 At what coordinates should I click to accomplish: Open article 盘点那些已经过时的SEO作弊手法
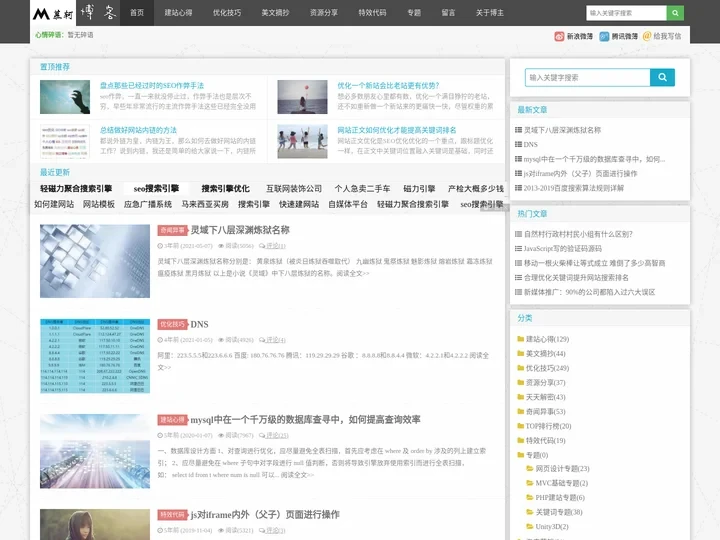pyautogui.click(x=152, y=85)
